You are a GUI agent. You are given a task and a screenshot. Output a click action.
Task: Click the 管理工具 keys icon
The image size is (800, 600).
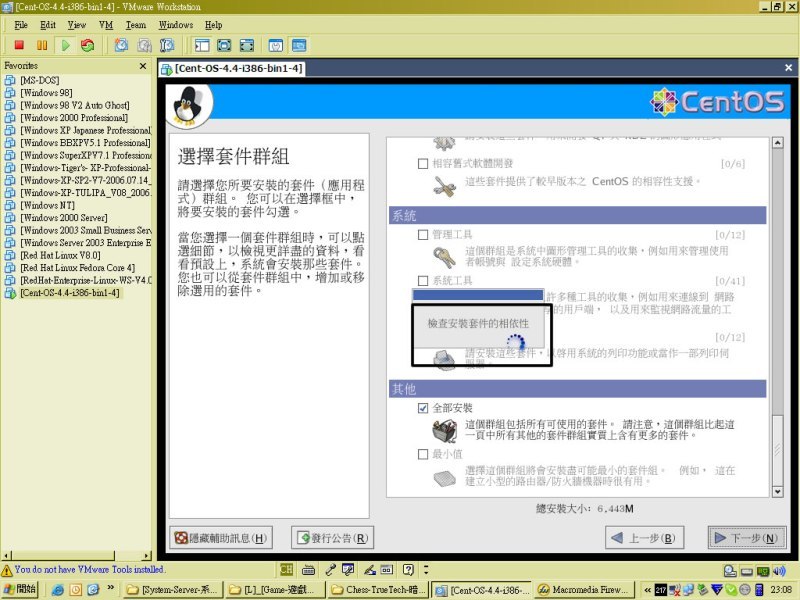(444, 257)
